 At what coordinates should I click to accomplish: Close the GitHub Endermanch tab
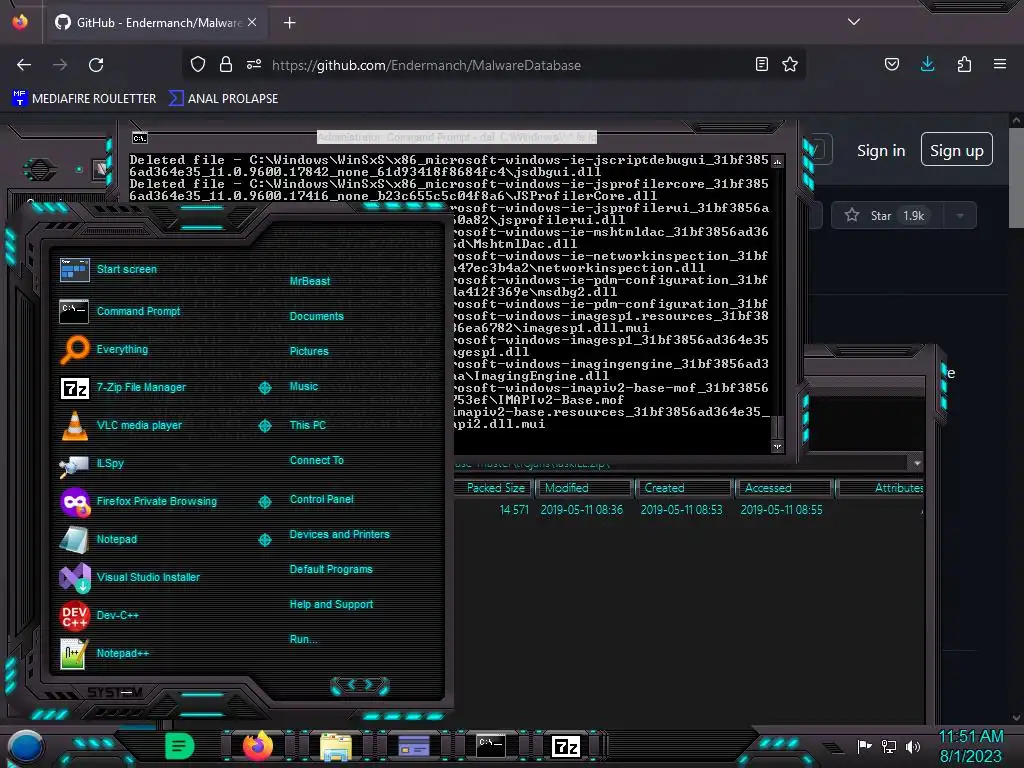point(252,22)
